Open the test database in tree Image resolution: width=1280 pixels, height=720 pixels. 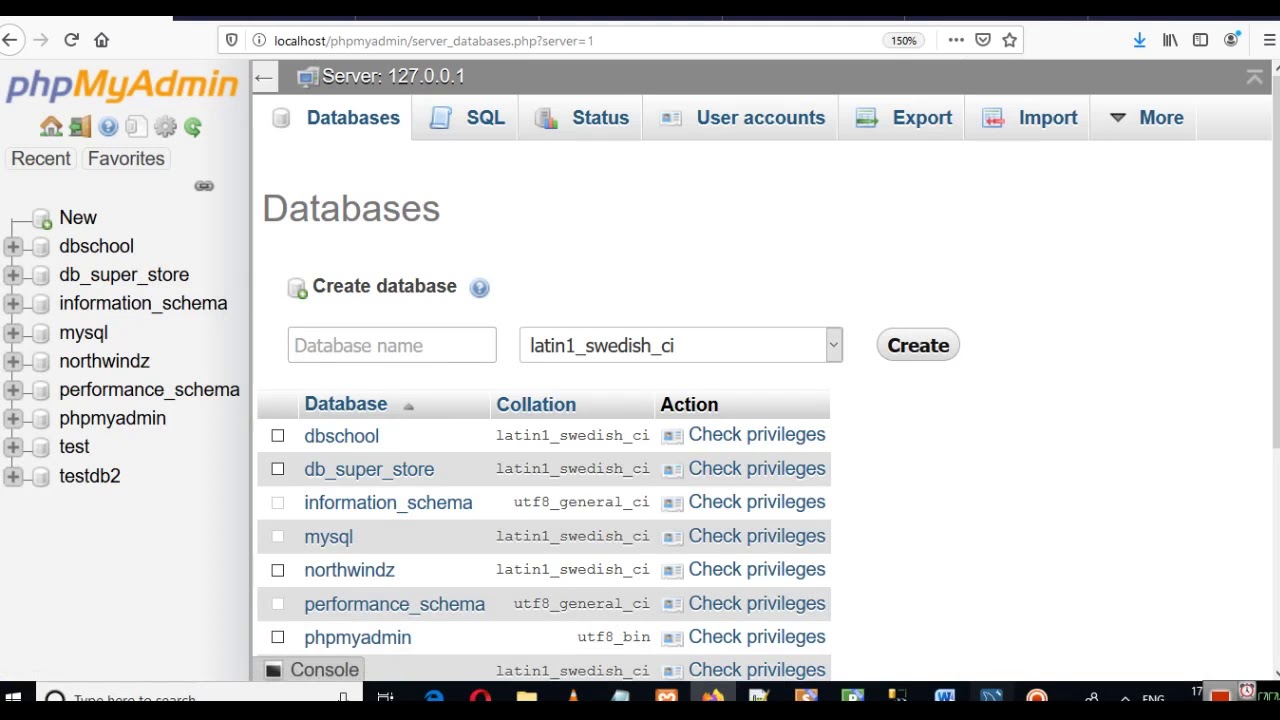tap(74, 447)
